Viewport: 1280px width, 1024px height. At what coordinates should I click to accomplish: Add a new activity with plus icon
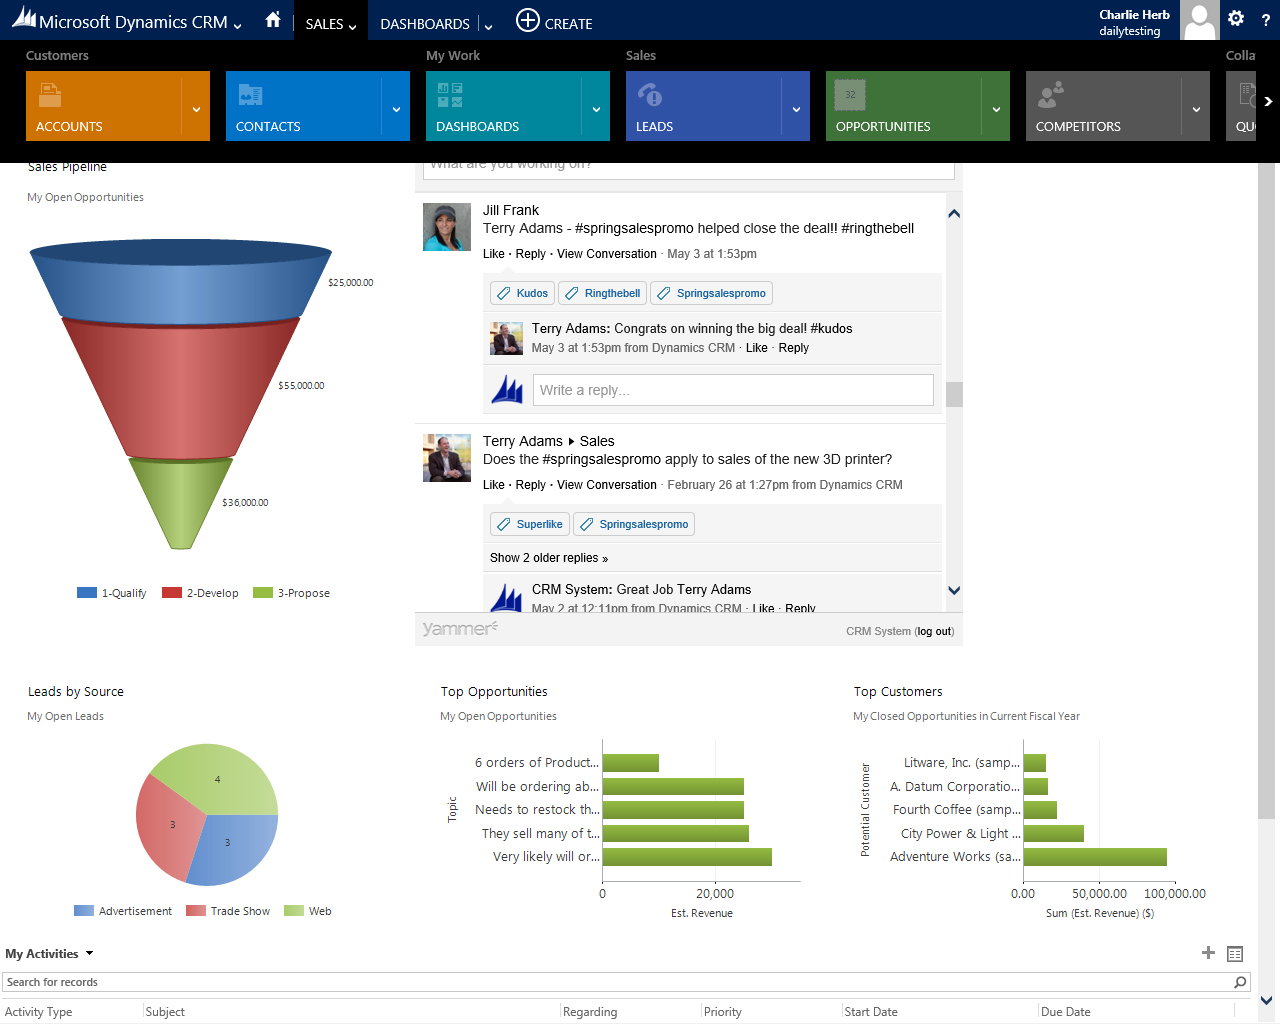1208,953
